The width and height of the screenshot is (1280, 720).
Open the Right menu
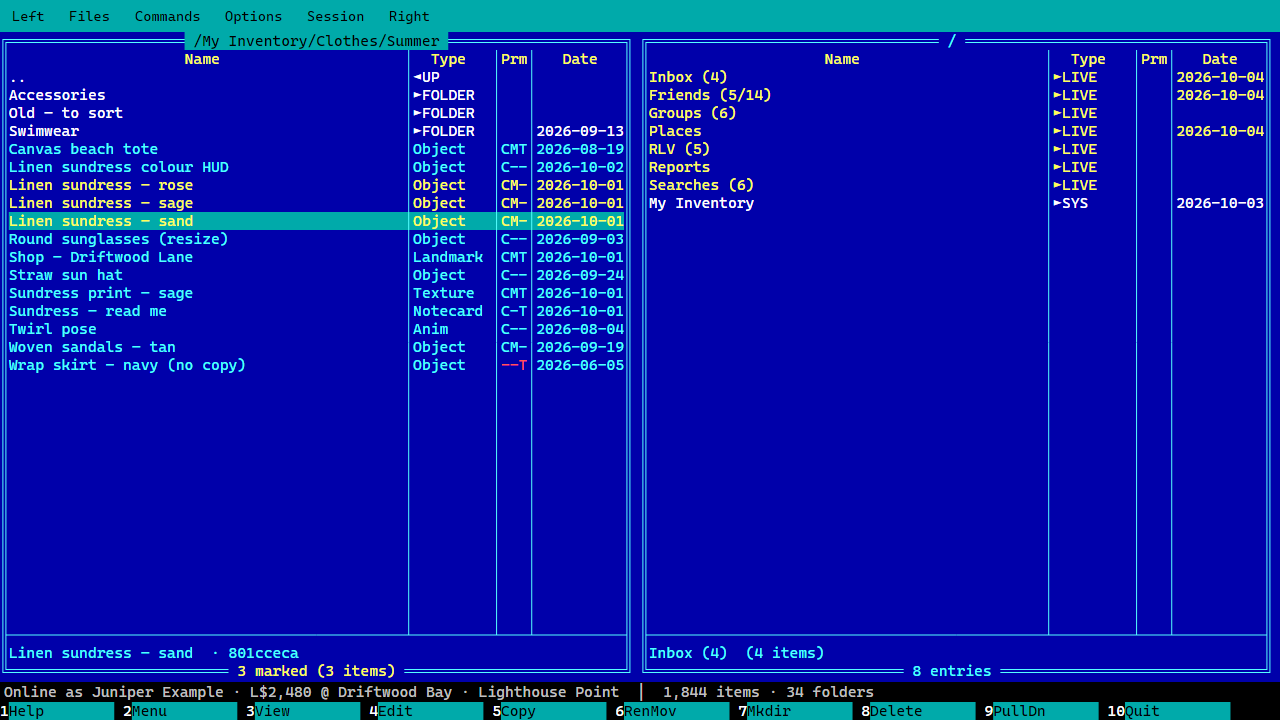[409, 16]
